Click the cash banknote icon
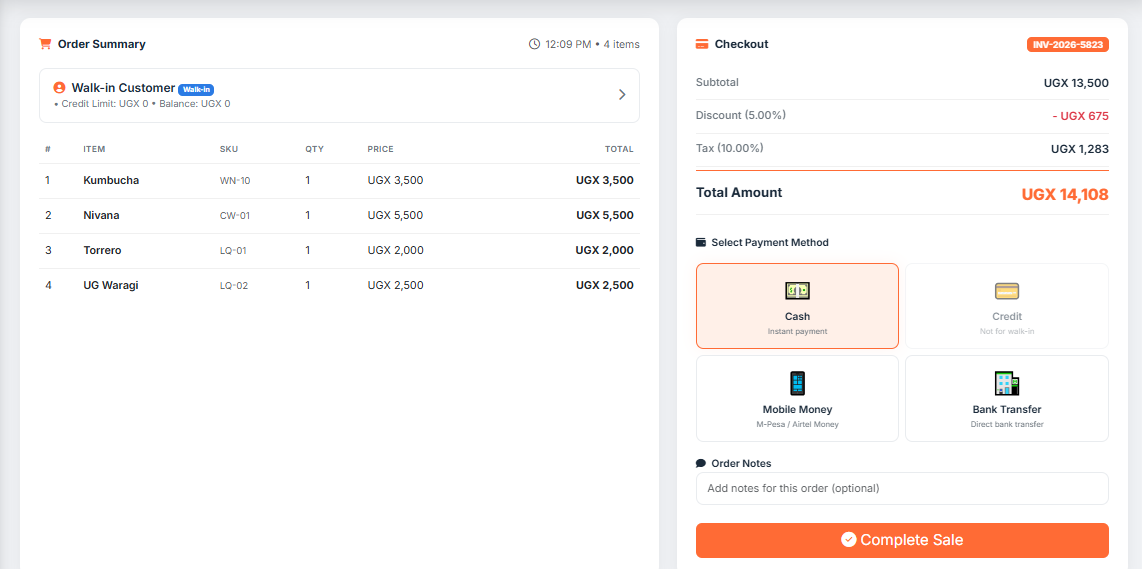Screen dimensions: 1142x569 pyautogui.click(x=798, y=291)
